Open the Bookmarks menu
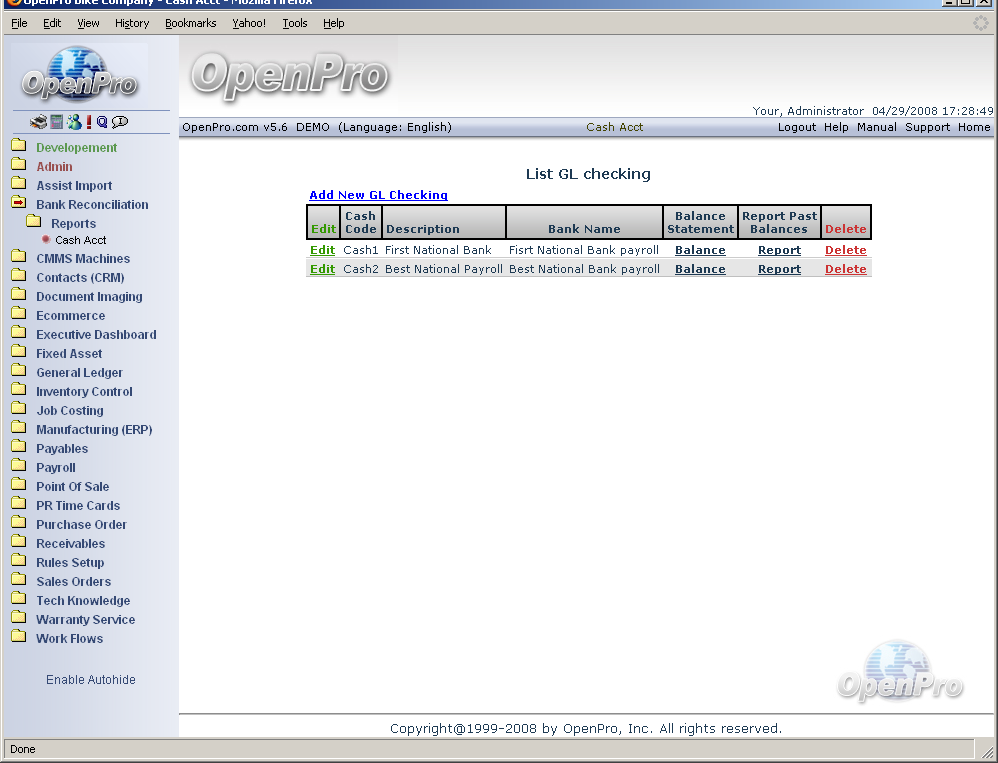The height and width of the screenshot is (763, 998). pos(190,23)
